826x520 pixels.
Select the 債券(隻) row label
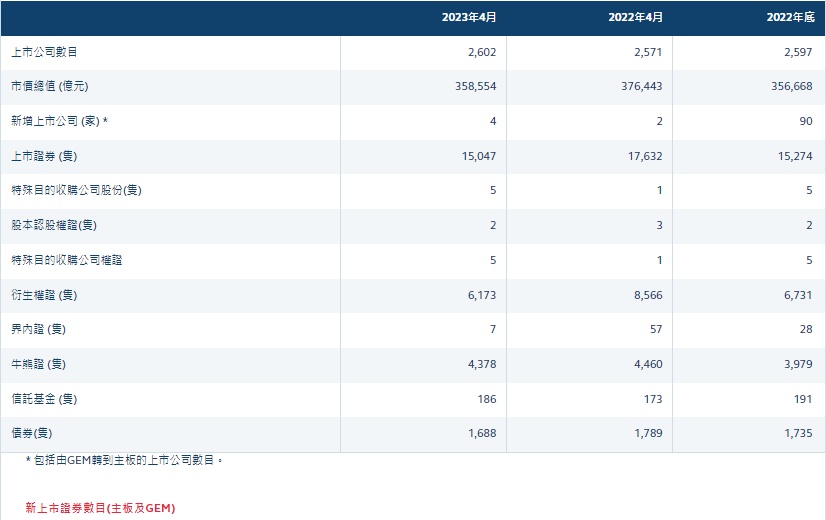(35, 433)
